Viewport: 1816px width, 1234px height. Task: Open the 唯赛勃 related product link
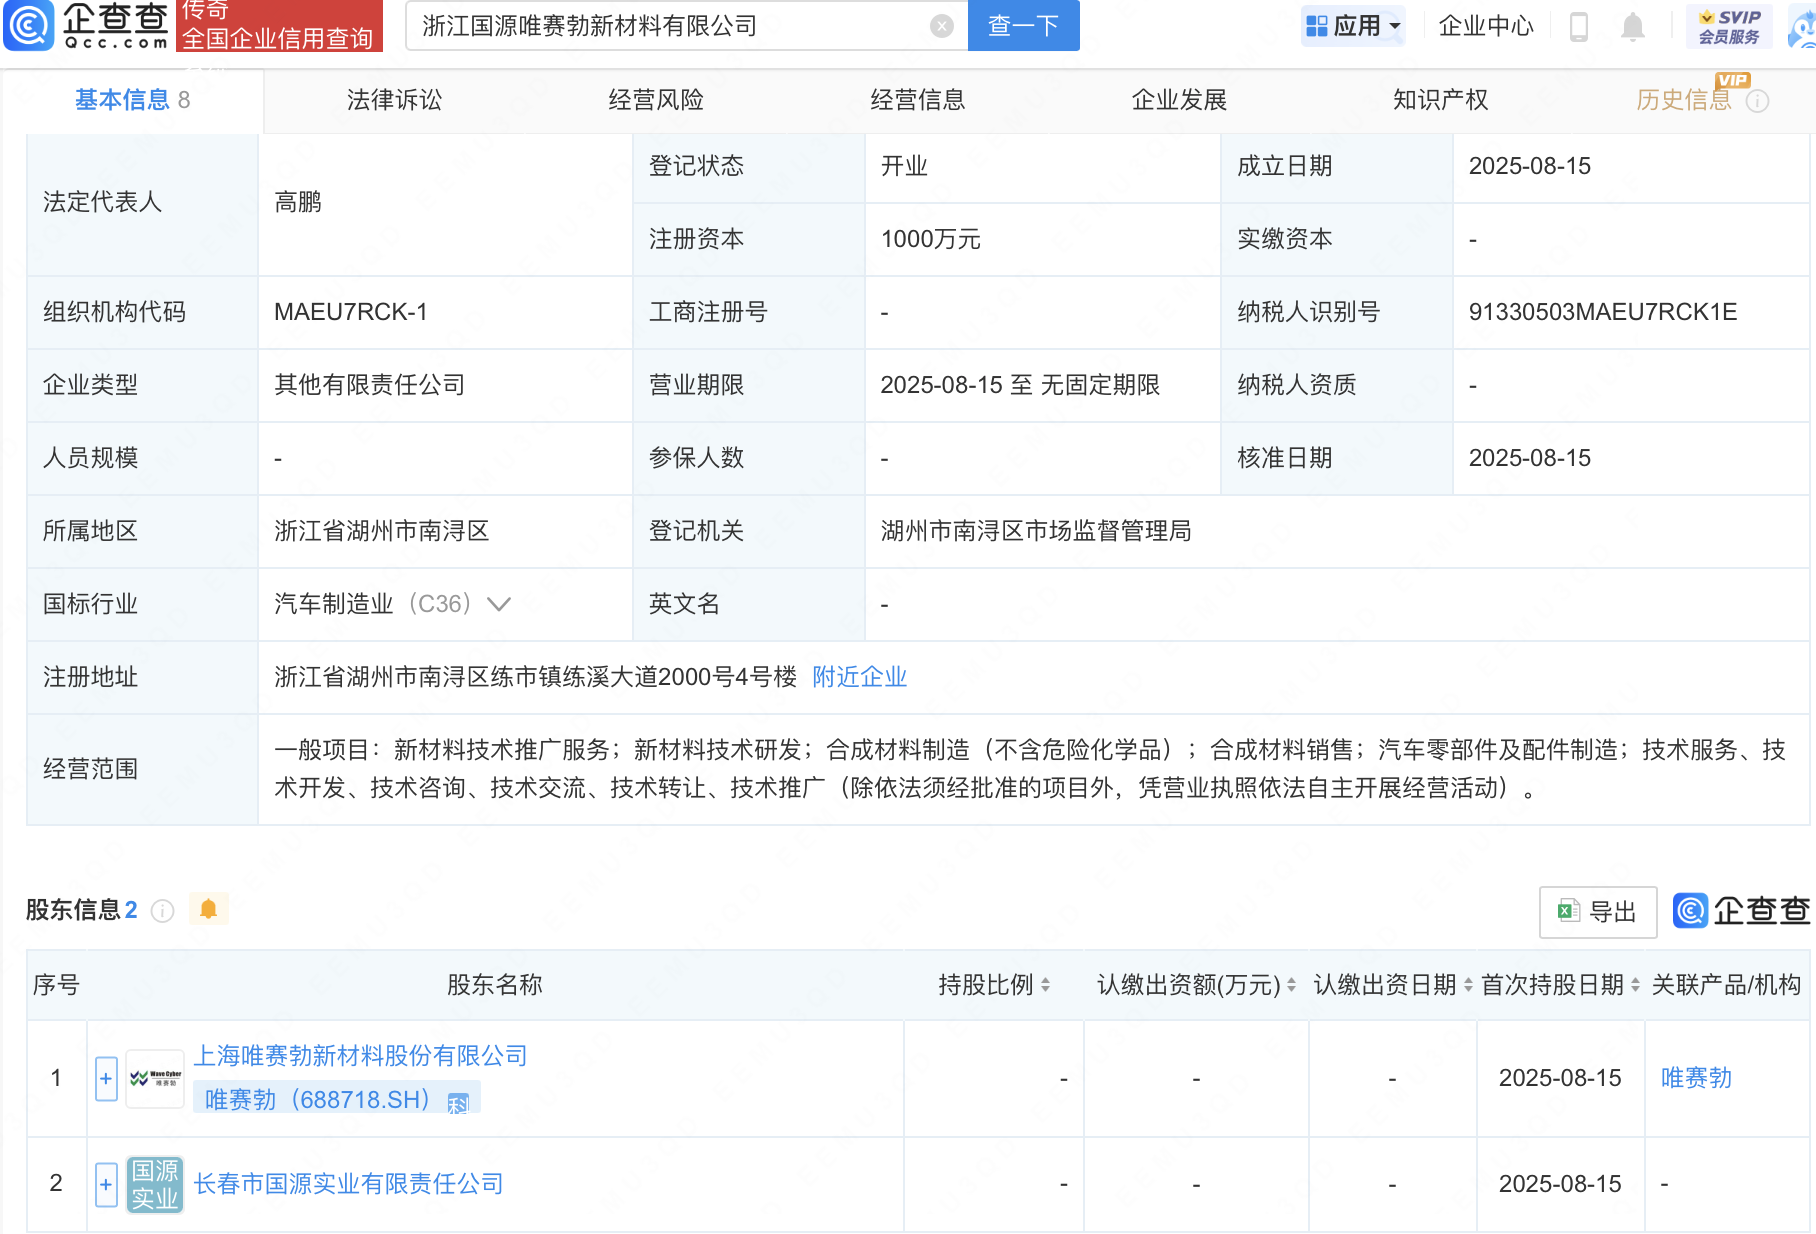[x=1696, y=1078]
